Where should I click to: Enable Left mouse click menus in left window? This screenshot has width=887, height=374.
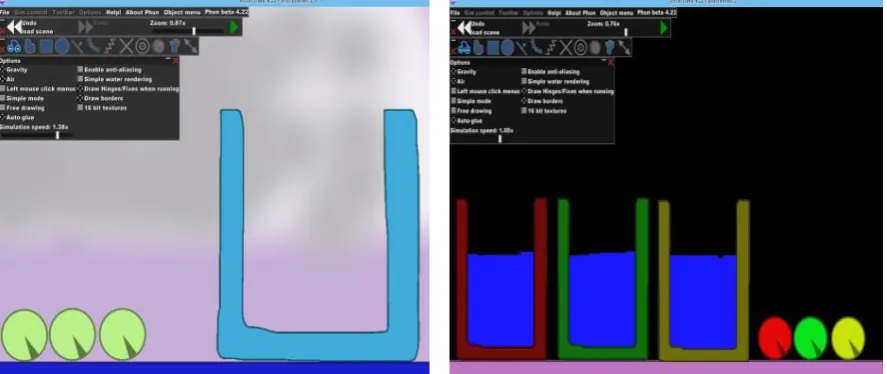pos(2,89)
